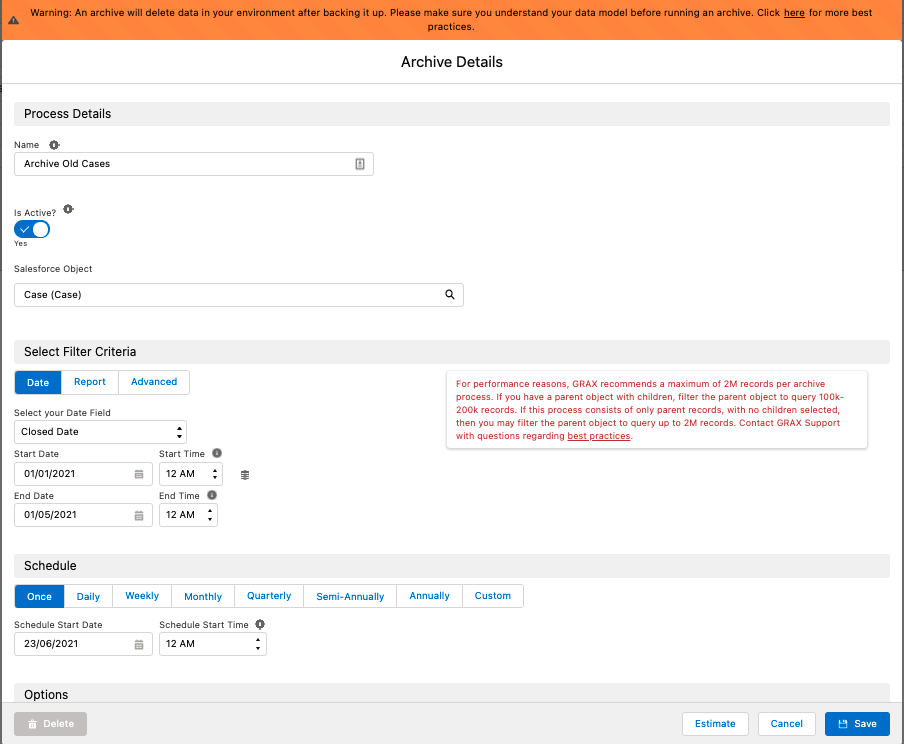Open the End Time 12 AM dropdown
The width and height of the screenshot is (904, 744).
[189, 515]
